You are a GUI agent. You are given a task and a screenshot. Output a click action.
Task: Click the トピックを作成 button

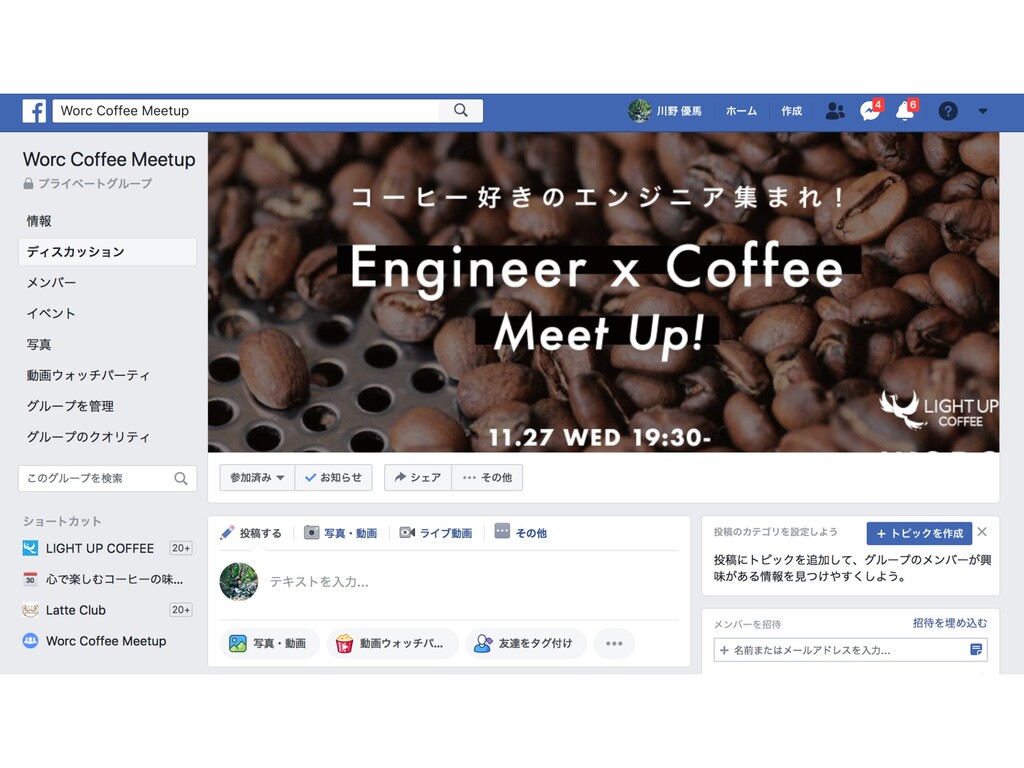click(919, 534)
